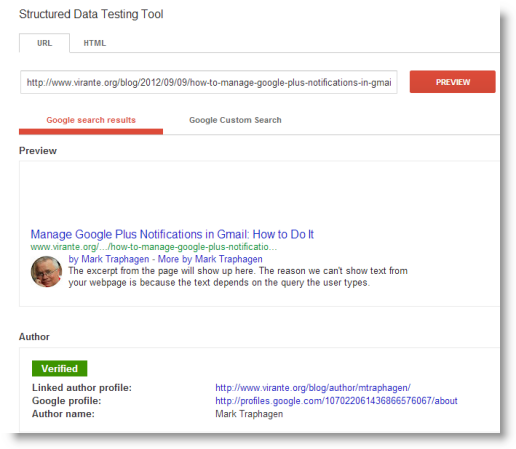The width and height of the screenshot is (516, 449).
Task: Open the linked author profile URL
Action: coord(313,388)
